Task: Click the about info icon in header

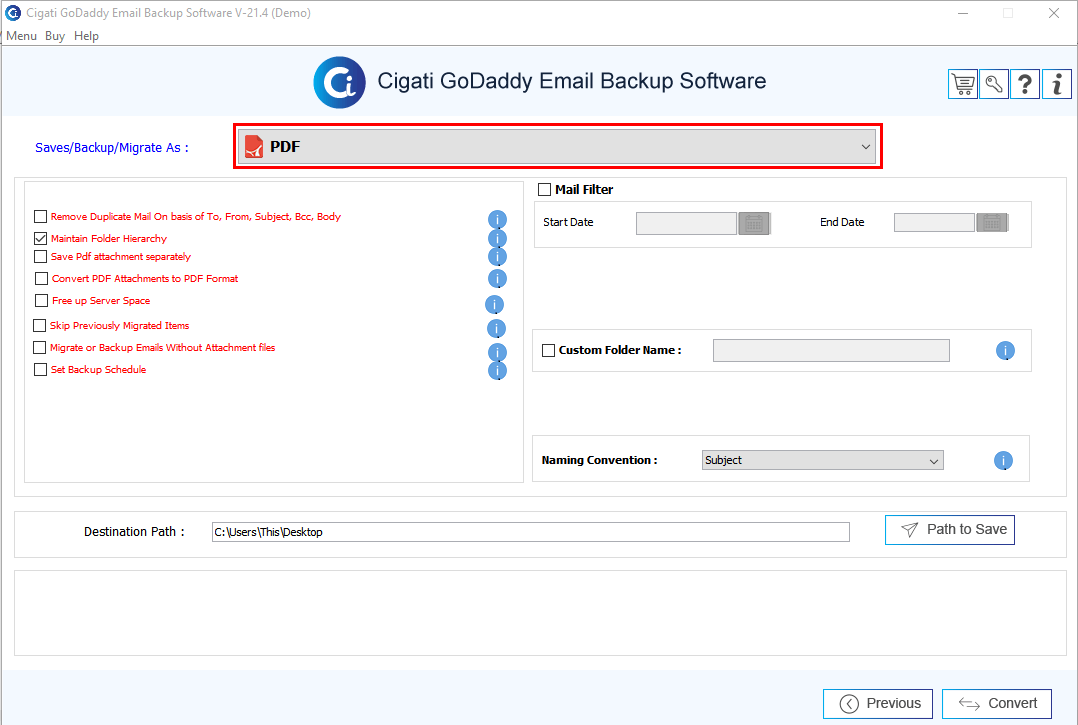Action: 1057,85
